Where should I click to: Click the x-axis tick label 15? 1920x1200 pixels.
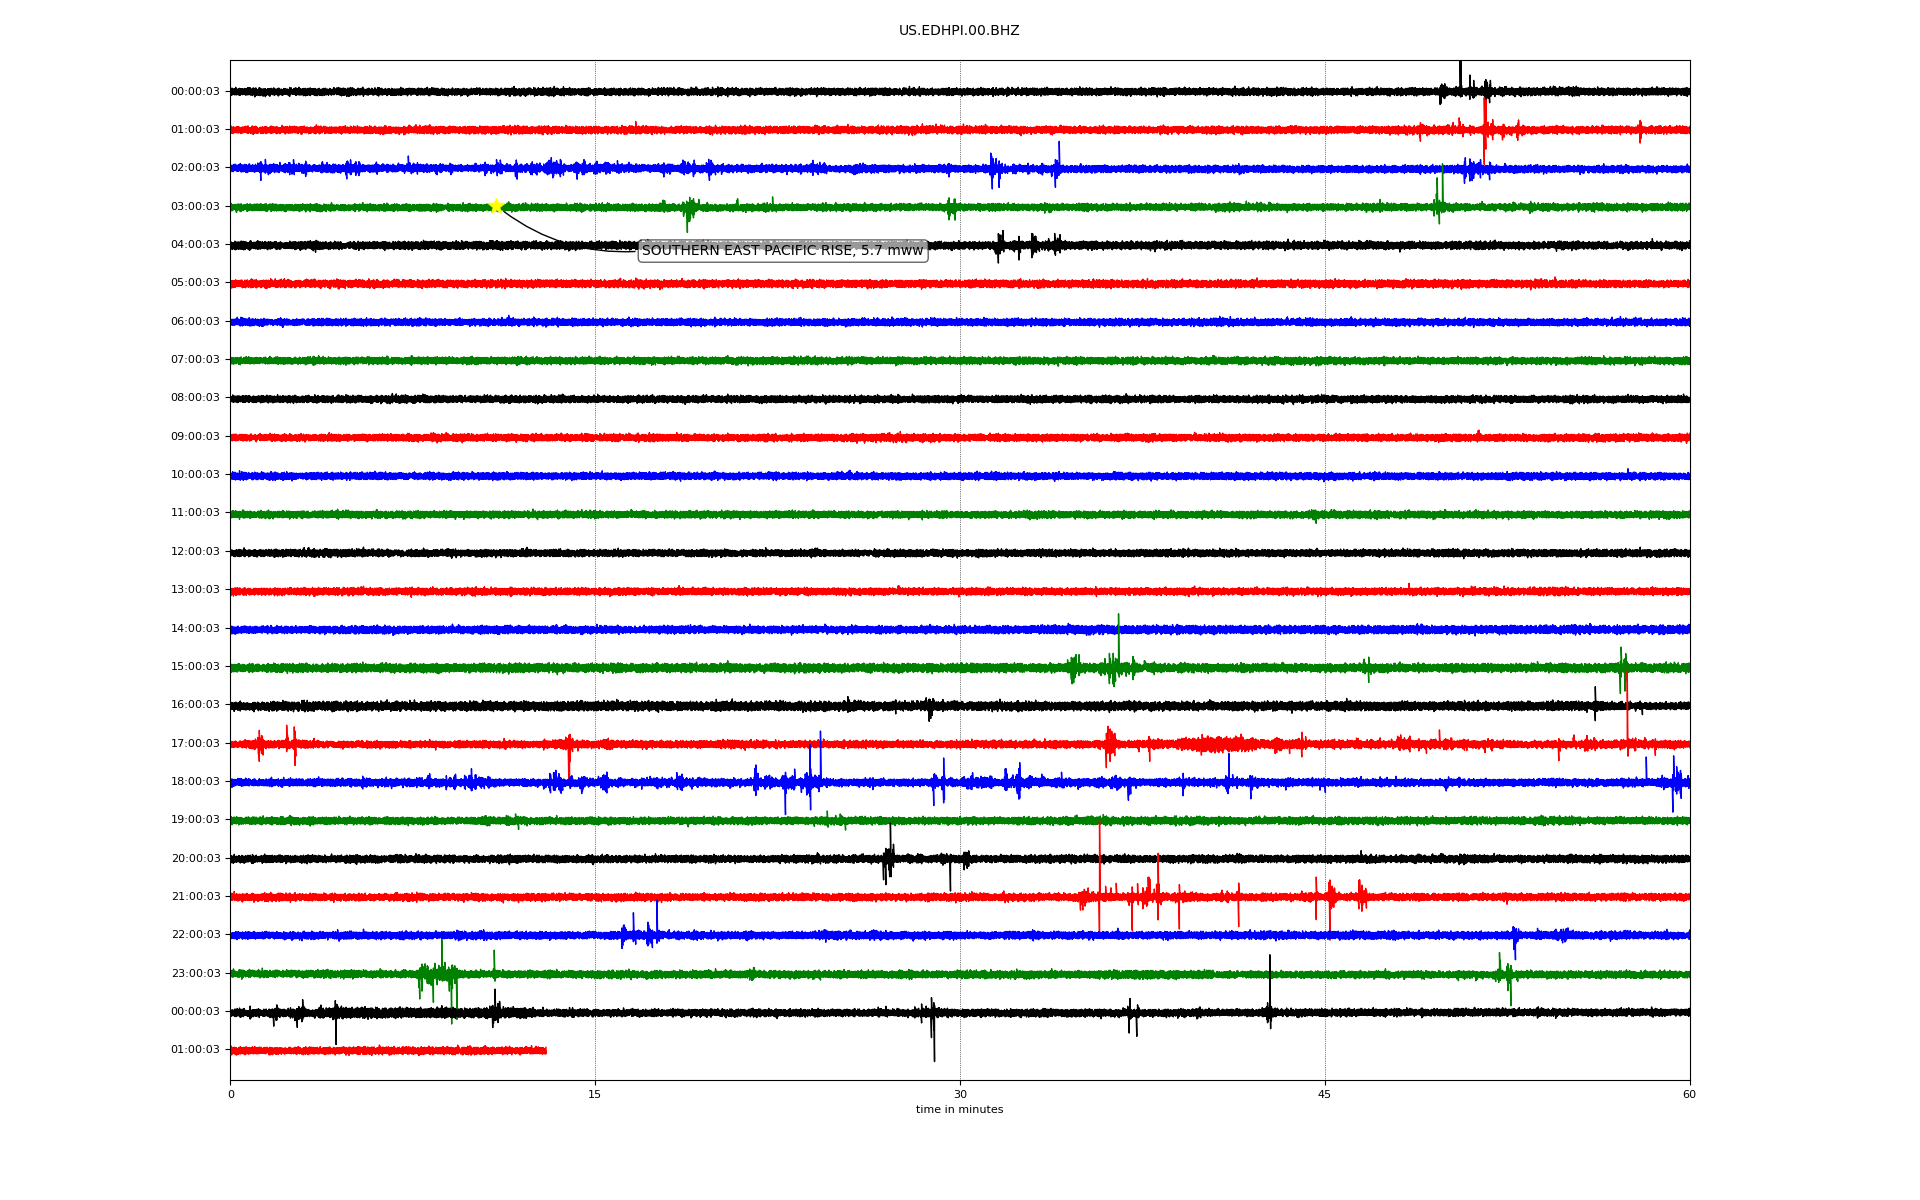(595, 1094)
